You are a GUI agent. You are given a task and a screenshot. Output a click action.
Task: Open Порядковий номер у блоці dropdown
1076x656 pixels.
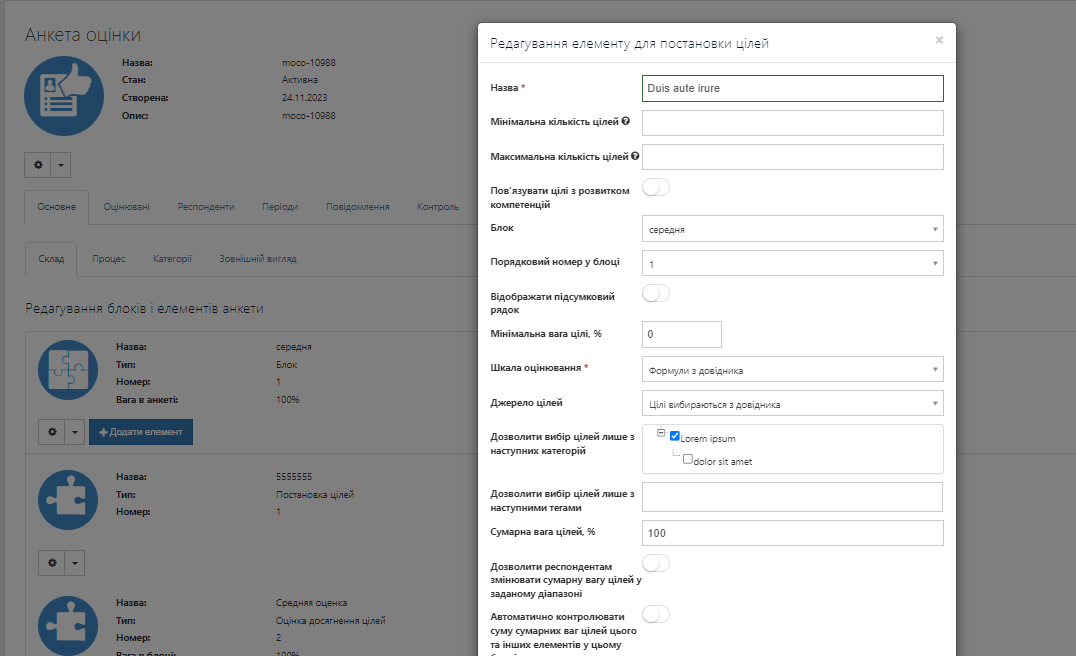(793, 263)
